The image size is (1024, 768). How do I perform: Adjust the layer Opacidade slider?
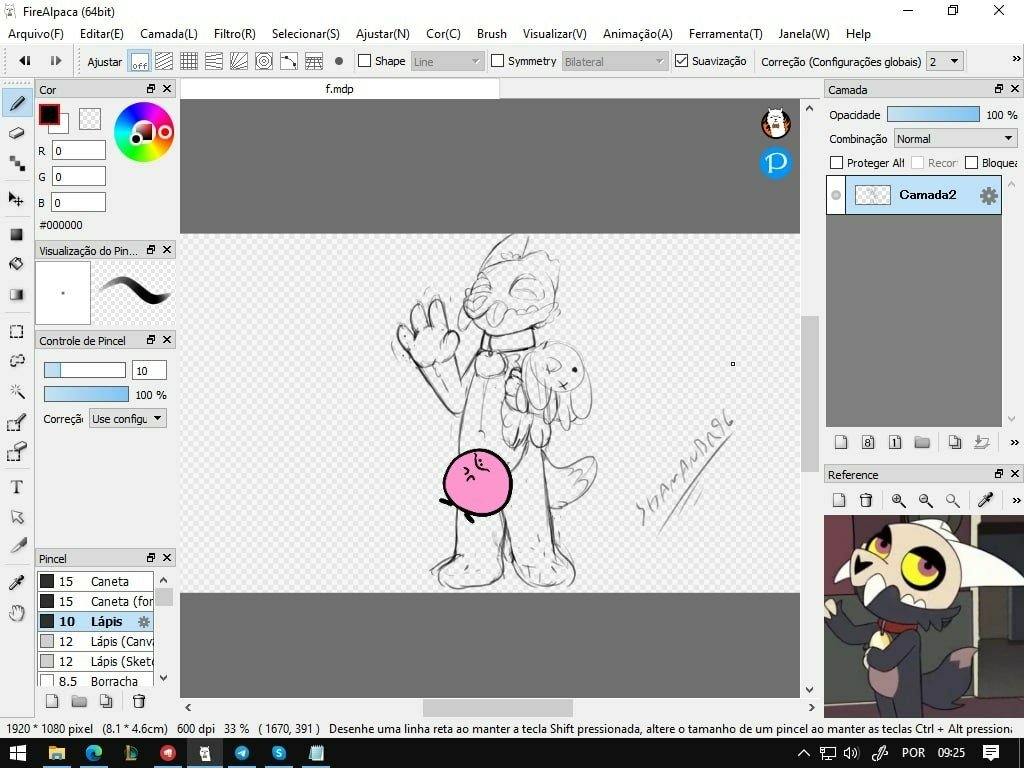933,114
